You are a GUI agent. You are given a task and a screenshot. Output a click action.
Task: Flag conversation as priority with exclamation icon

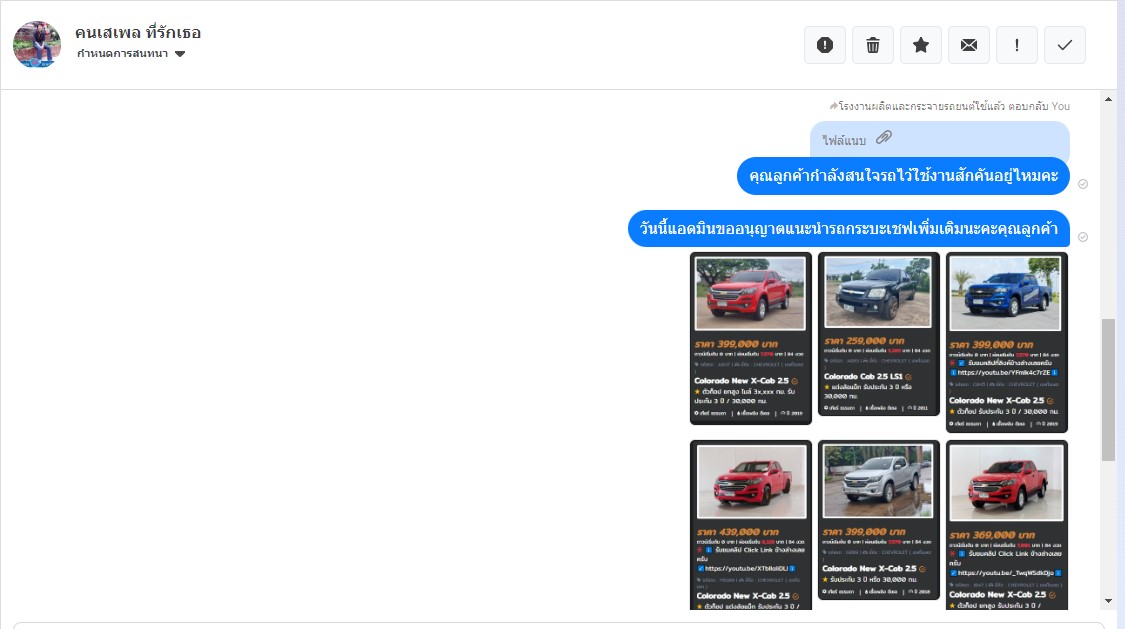(1017, 45)
